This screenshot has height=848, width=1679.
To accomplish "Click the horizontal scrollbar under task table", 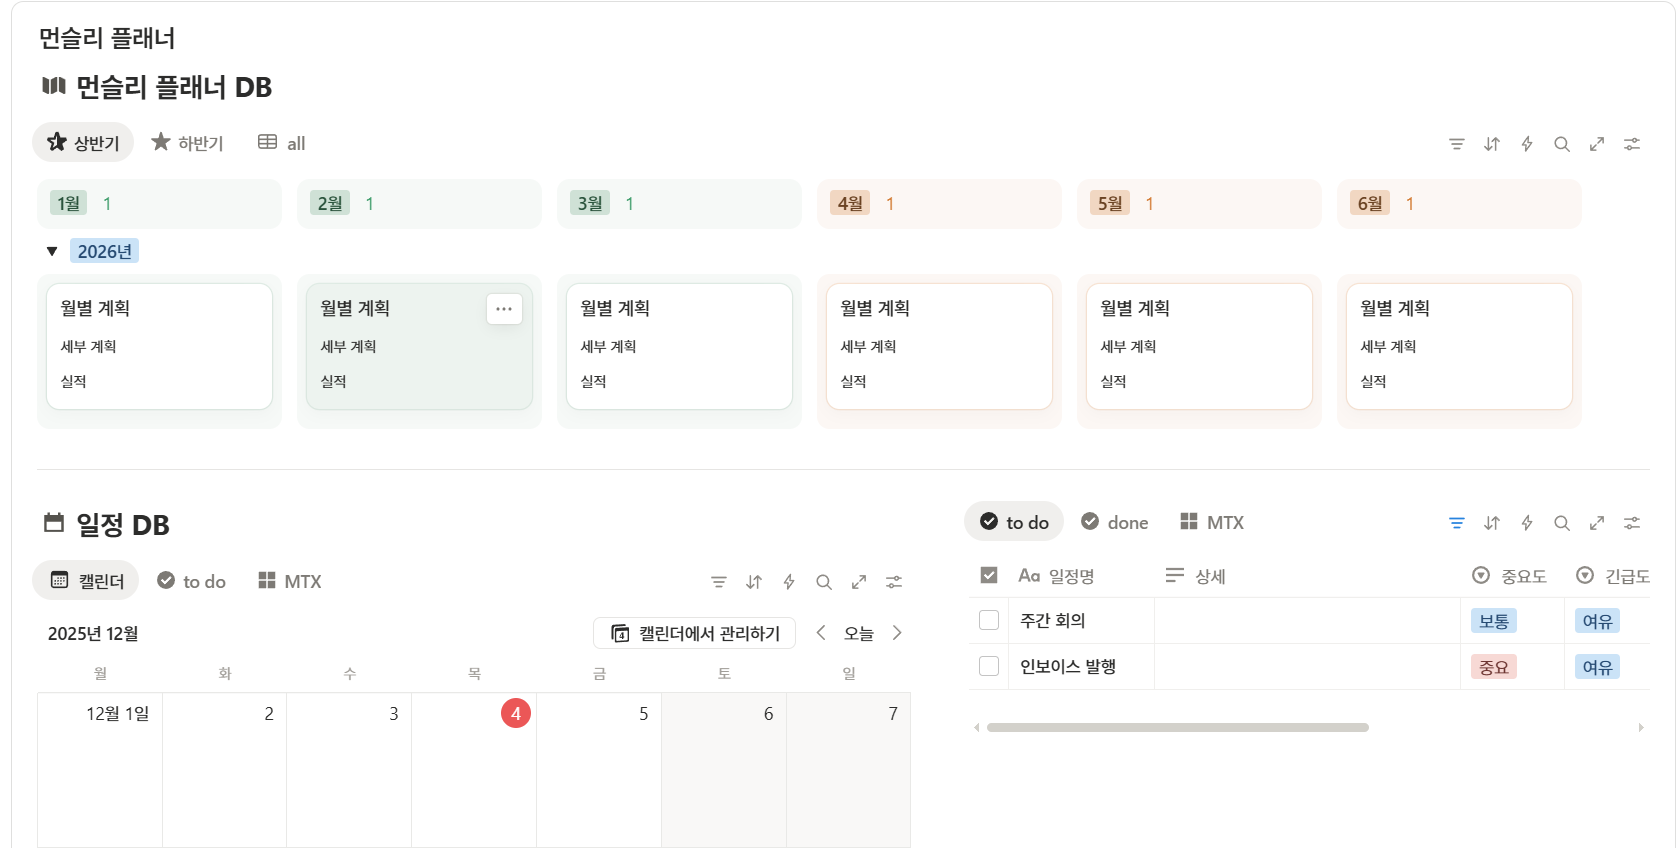I will [x=1177, y=727].
